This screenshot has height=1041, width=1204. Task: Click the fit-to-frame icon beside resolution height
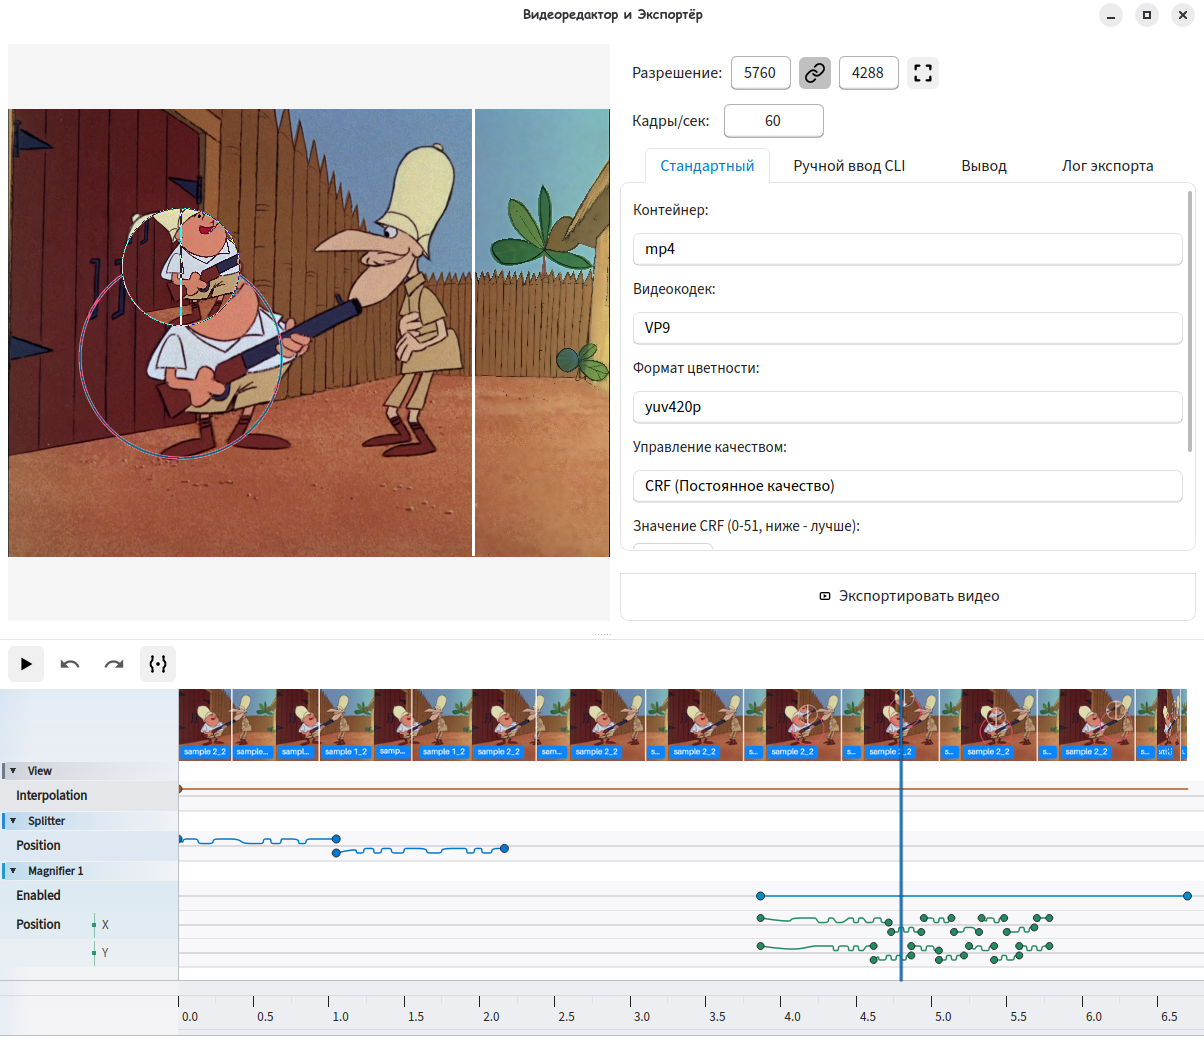tap(923, 73)
